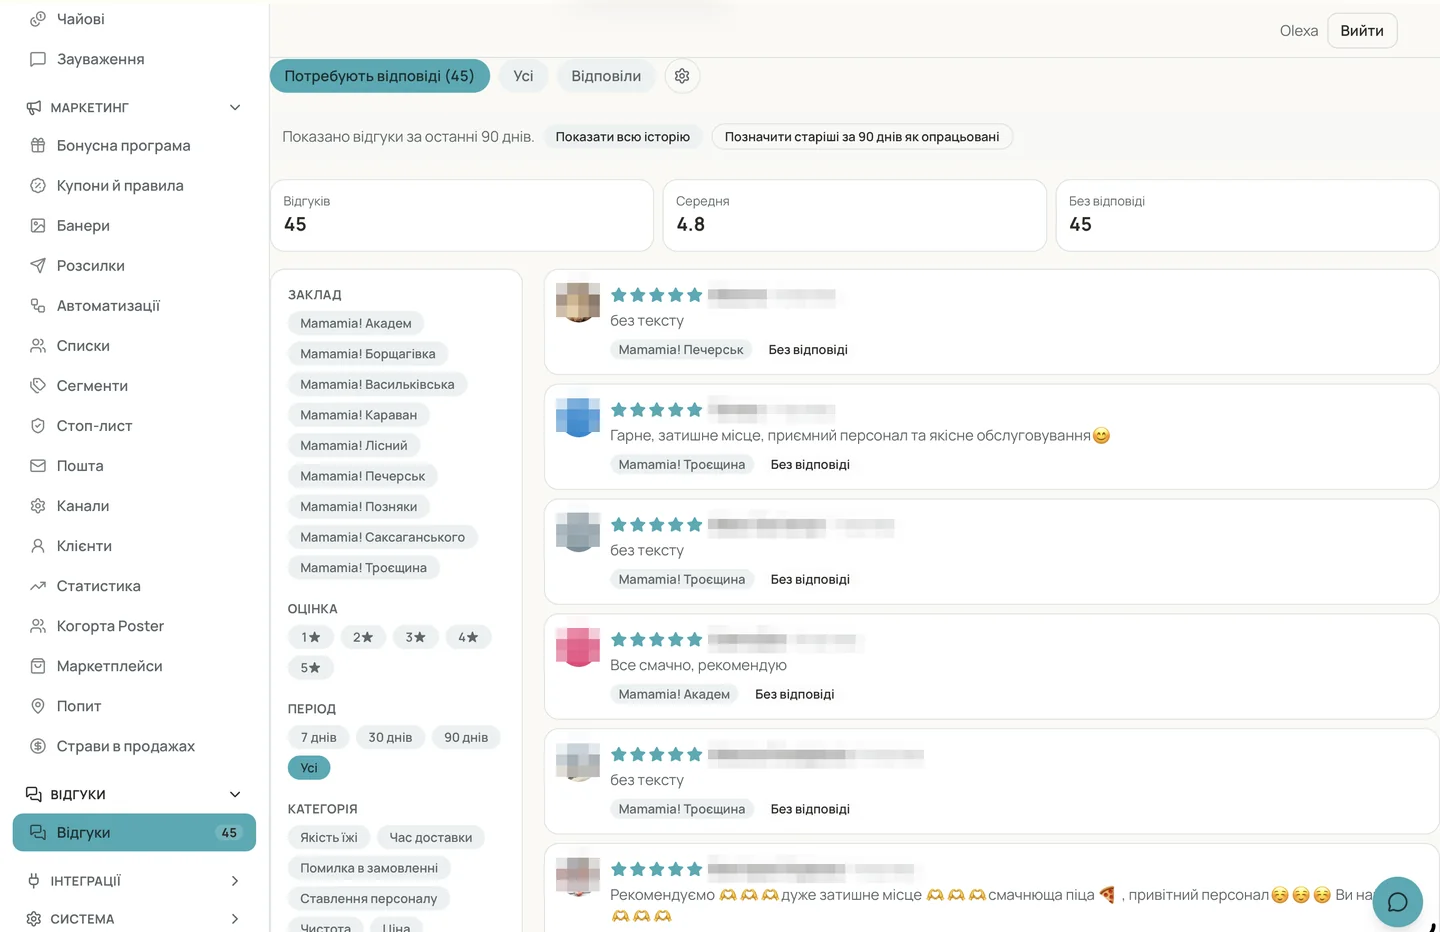Click the Зауваження speech bubble icon

point(38,59)
